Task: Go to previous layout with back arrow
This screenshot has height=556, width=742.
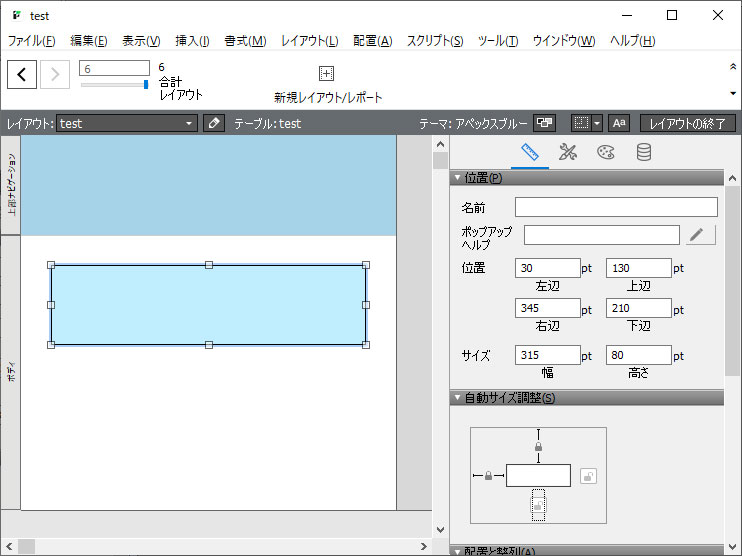Action: [22, 74]
